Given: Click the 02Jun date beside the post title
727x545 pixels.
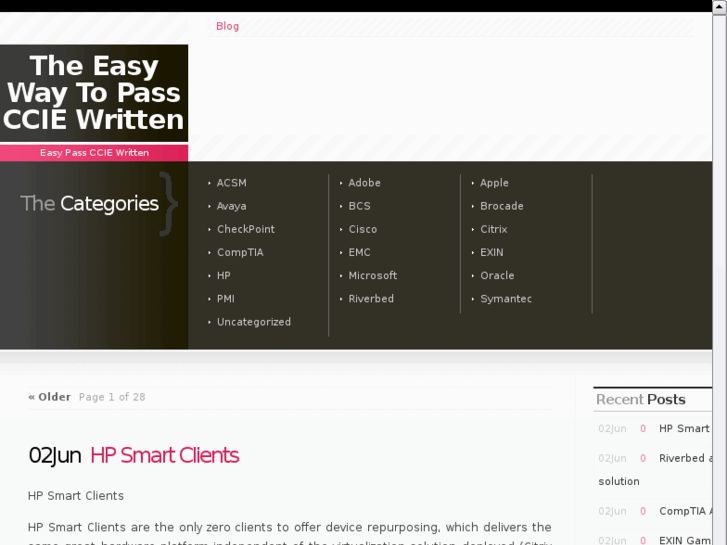Looking at the screenshot, I should [55, 455].
